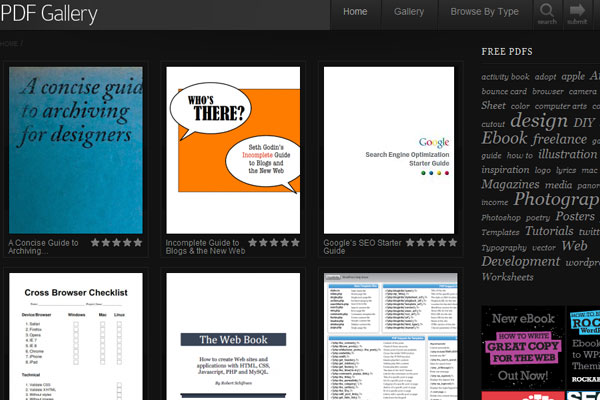
Task: Rate Concise Guide to Archiving three stars
Action: click(x=116, y=242)
